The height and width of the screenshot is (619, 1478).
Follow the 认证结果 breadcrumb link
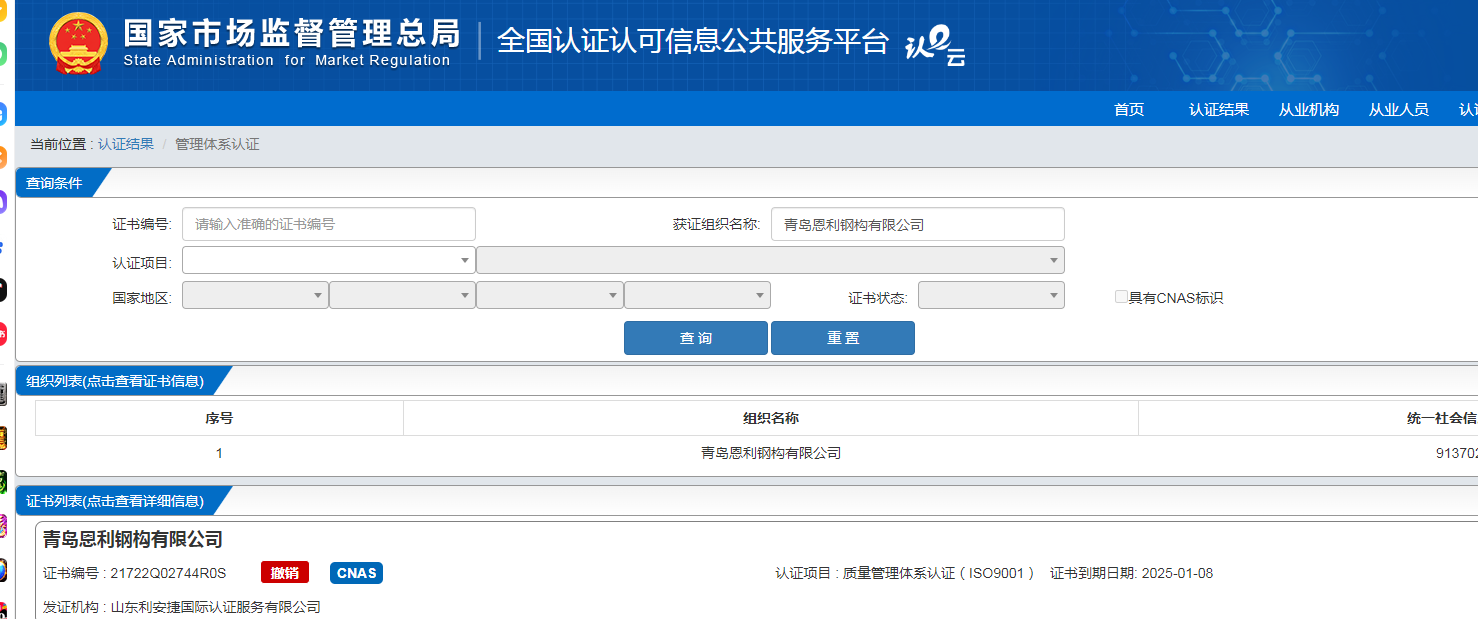[126, 144]
